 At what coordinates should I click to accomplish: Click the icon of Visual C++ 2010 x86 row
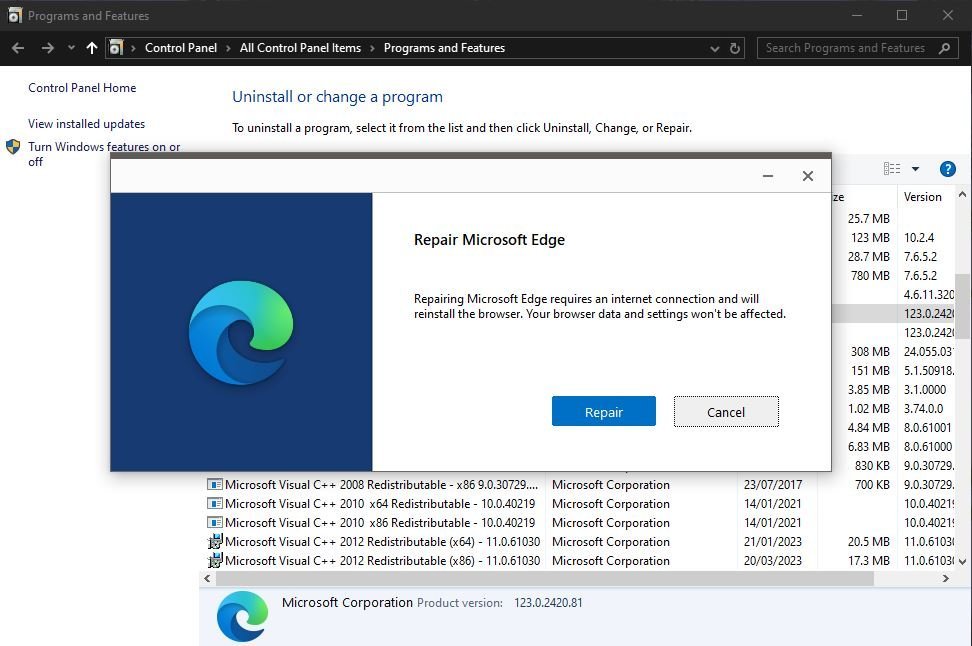(214, 523)
